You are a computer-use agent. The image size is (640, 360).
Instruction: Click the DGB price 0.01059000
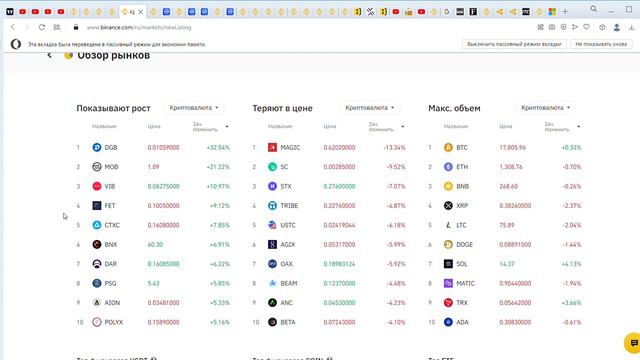163,147
